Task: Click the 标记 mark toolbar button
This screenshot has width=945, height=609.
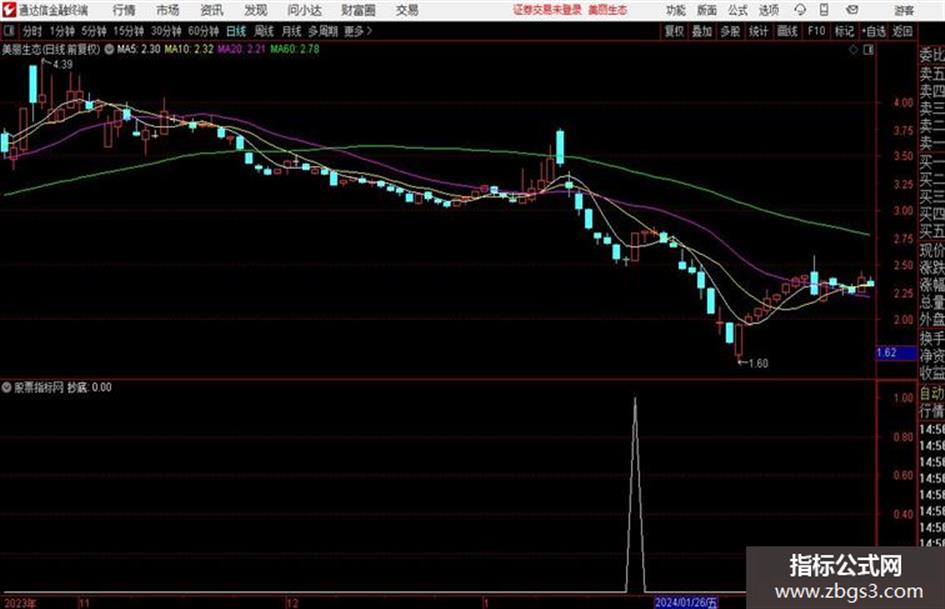Action: [844, 31]
